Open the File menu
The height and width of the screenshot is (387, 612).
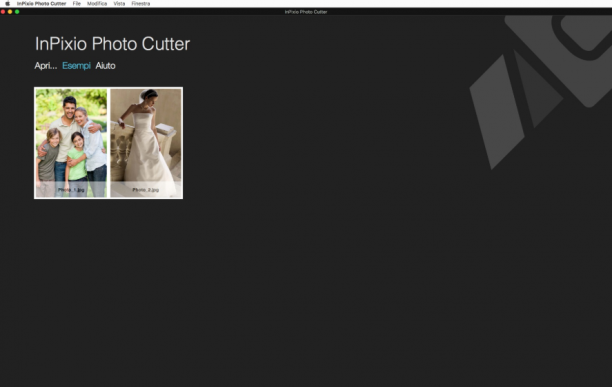[76, 4]
